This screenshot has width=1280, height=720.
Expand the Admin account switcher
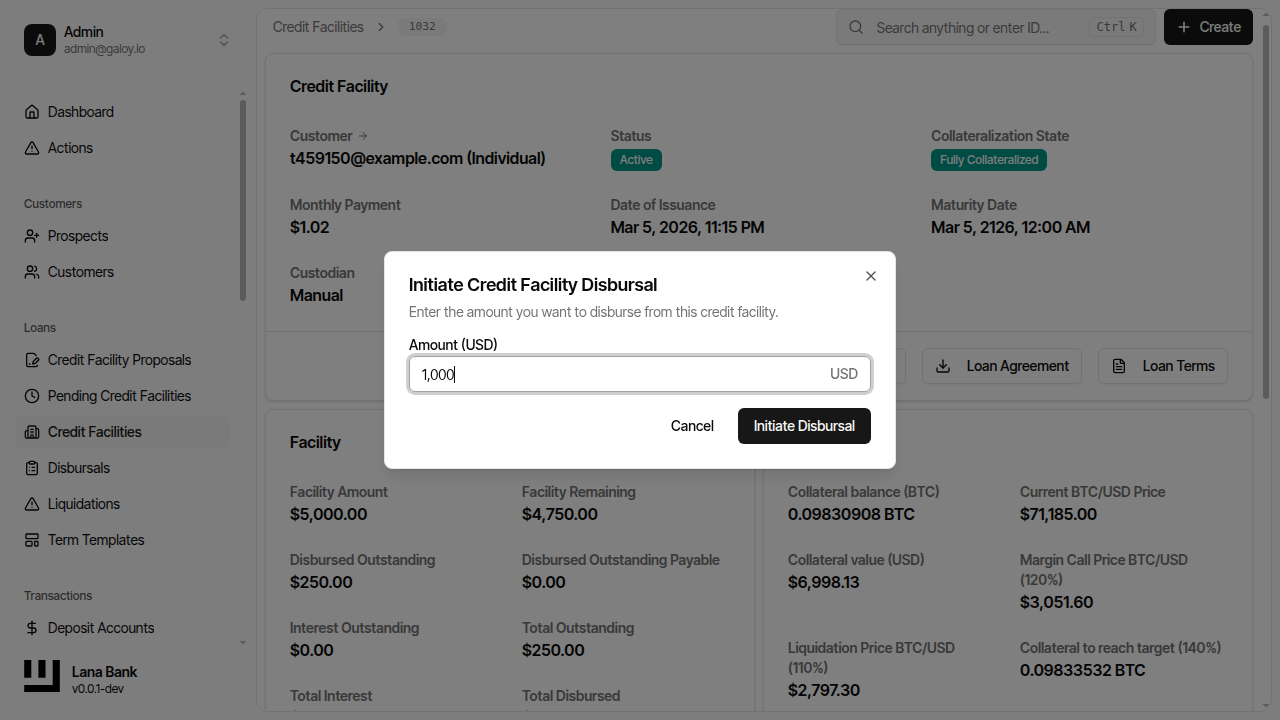224,40
